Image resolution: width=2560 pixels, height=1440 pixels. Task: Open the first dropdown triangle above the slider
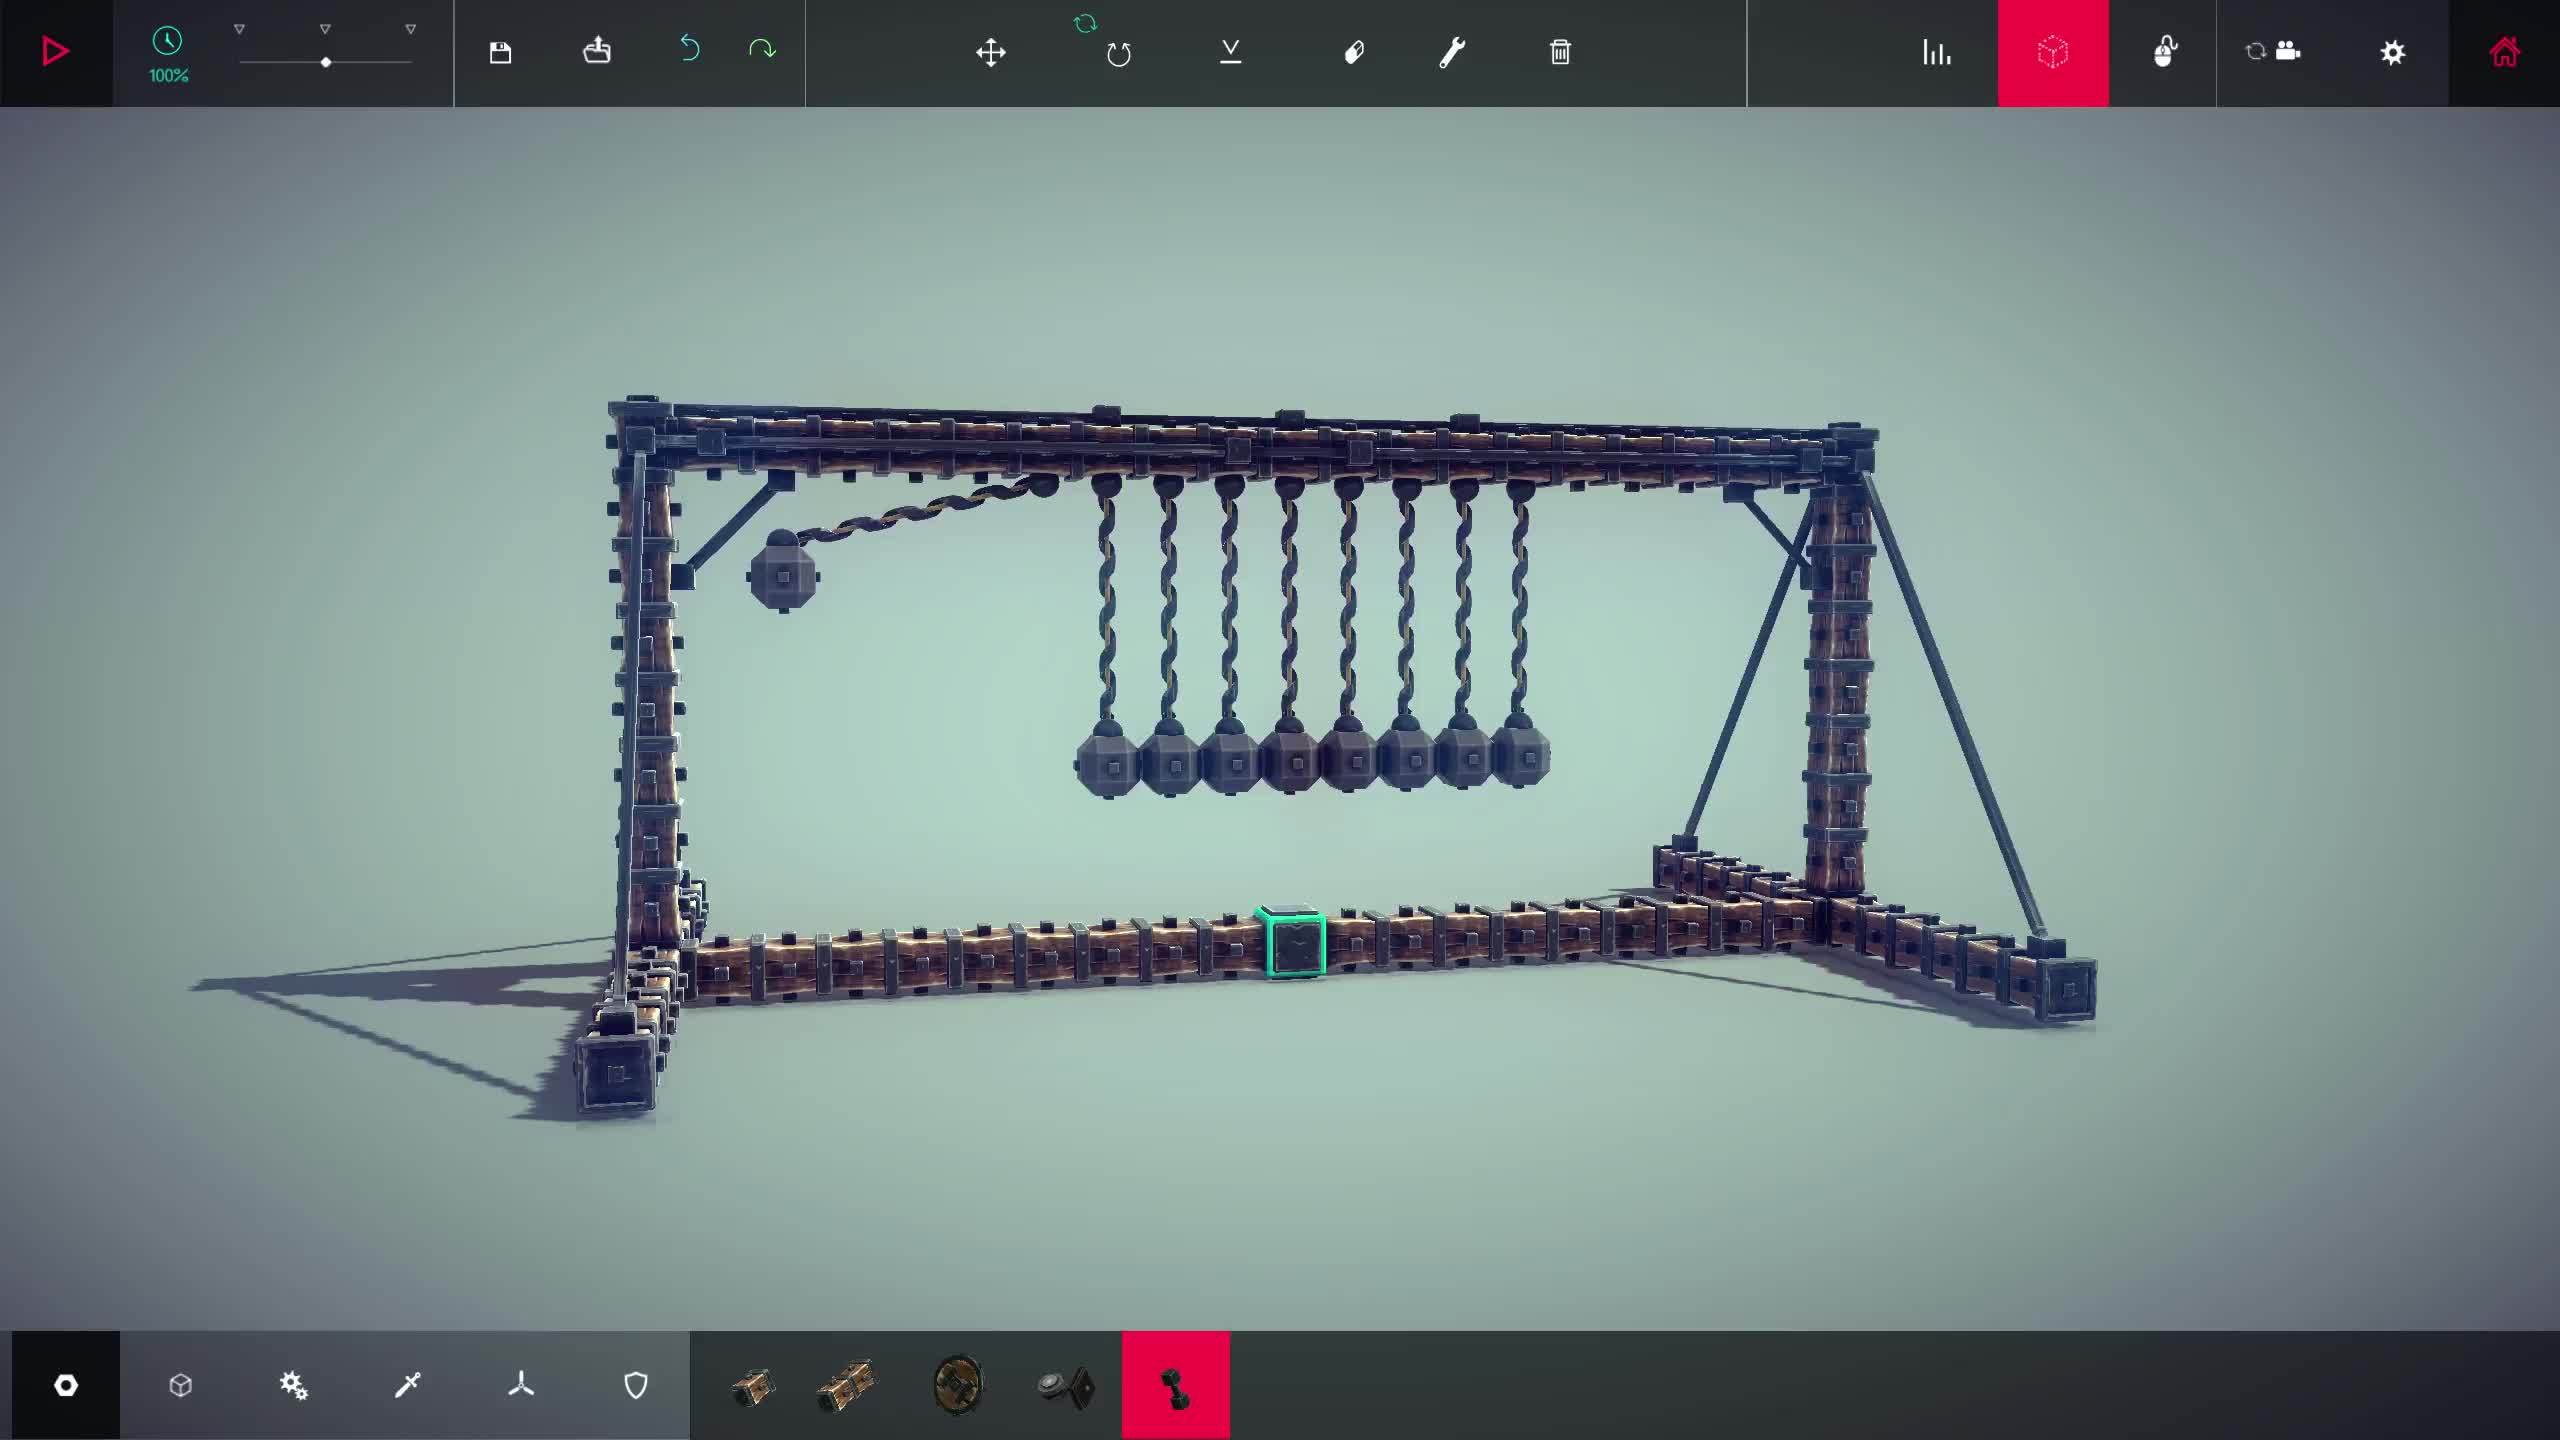point(238,28)
